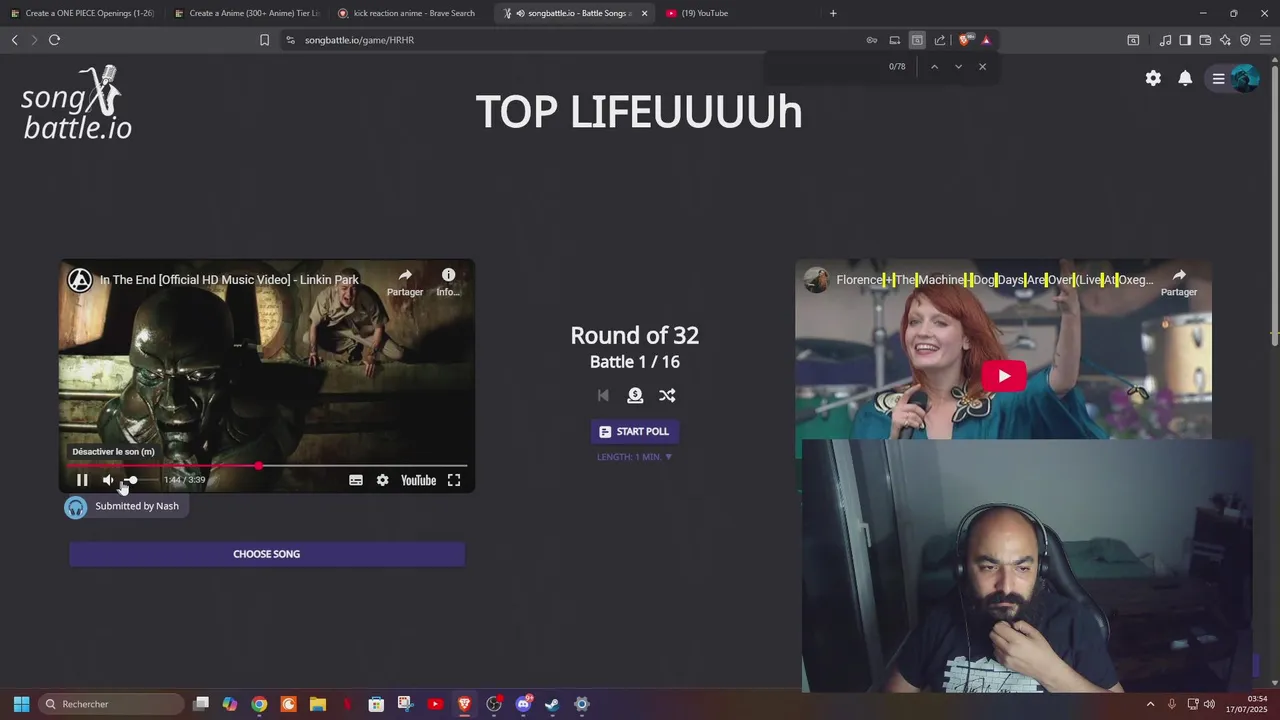1280x720 pixels.
Task: Seek on the In The End progress bar
Action: coord(266,466)
